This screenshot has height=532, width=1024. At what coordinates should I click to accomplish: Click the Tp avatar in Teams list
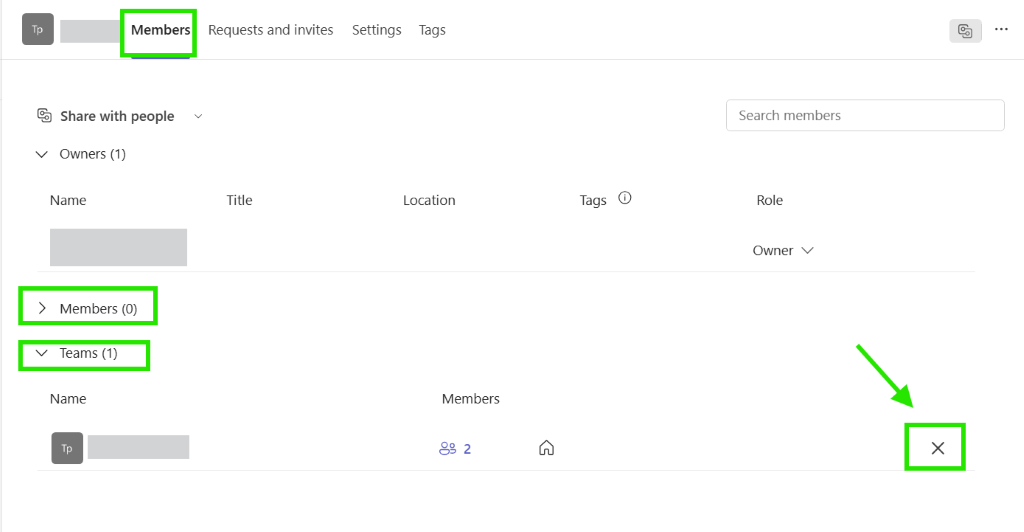point(67,448)
